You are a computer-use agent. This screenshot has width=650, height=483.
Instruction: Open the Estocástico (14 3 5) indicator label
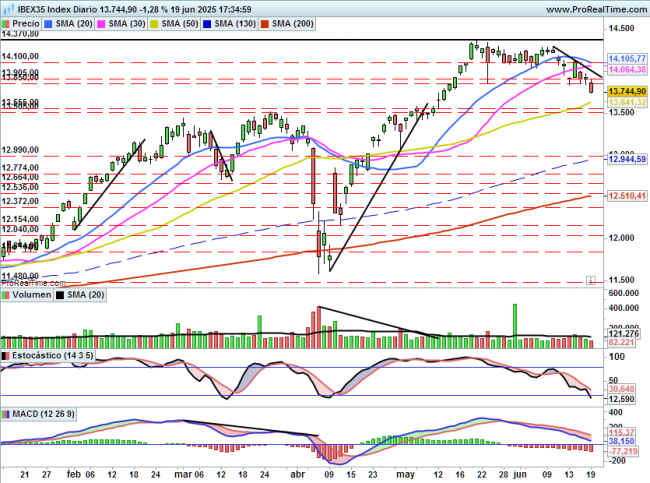pyautogui.click(x=53, y=356)
